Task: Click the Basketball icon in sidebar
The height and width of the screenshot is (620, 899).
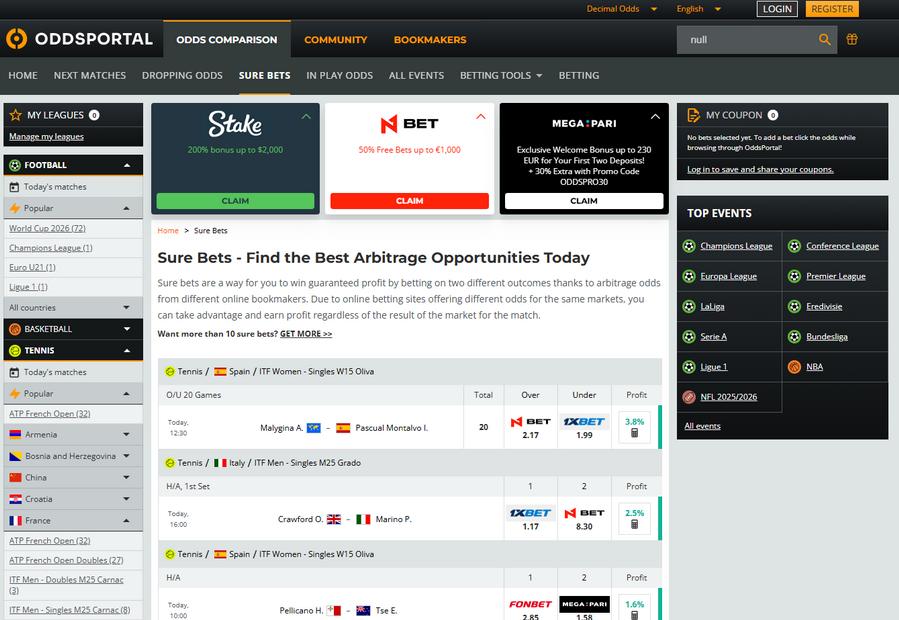Action: (x=15, y=329)
